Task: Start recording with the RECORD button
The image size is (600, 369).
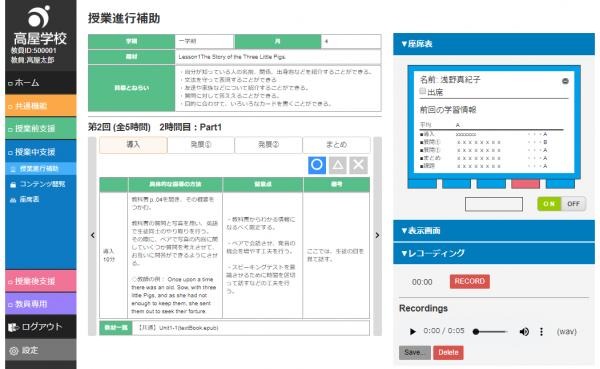Action: point(470,281)
